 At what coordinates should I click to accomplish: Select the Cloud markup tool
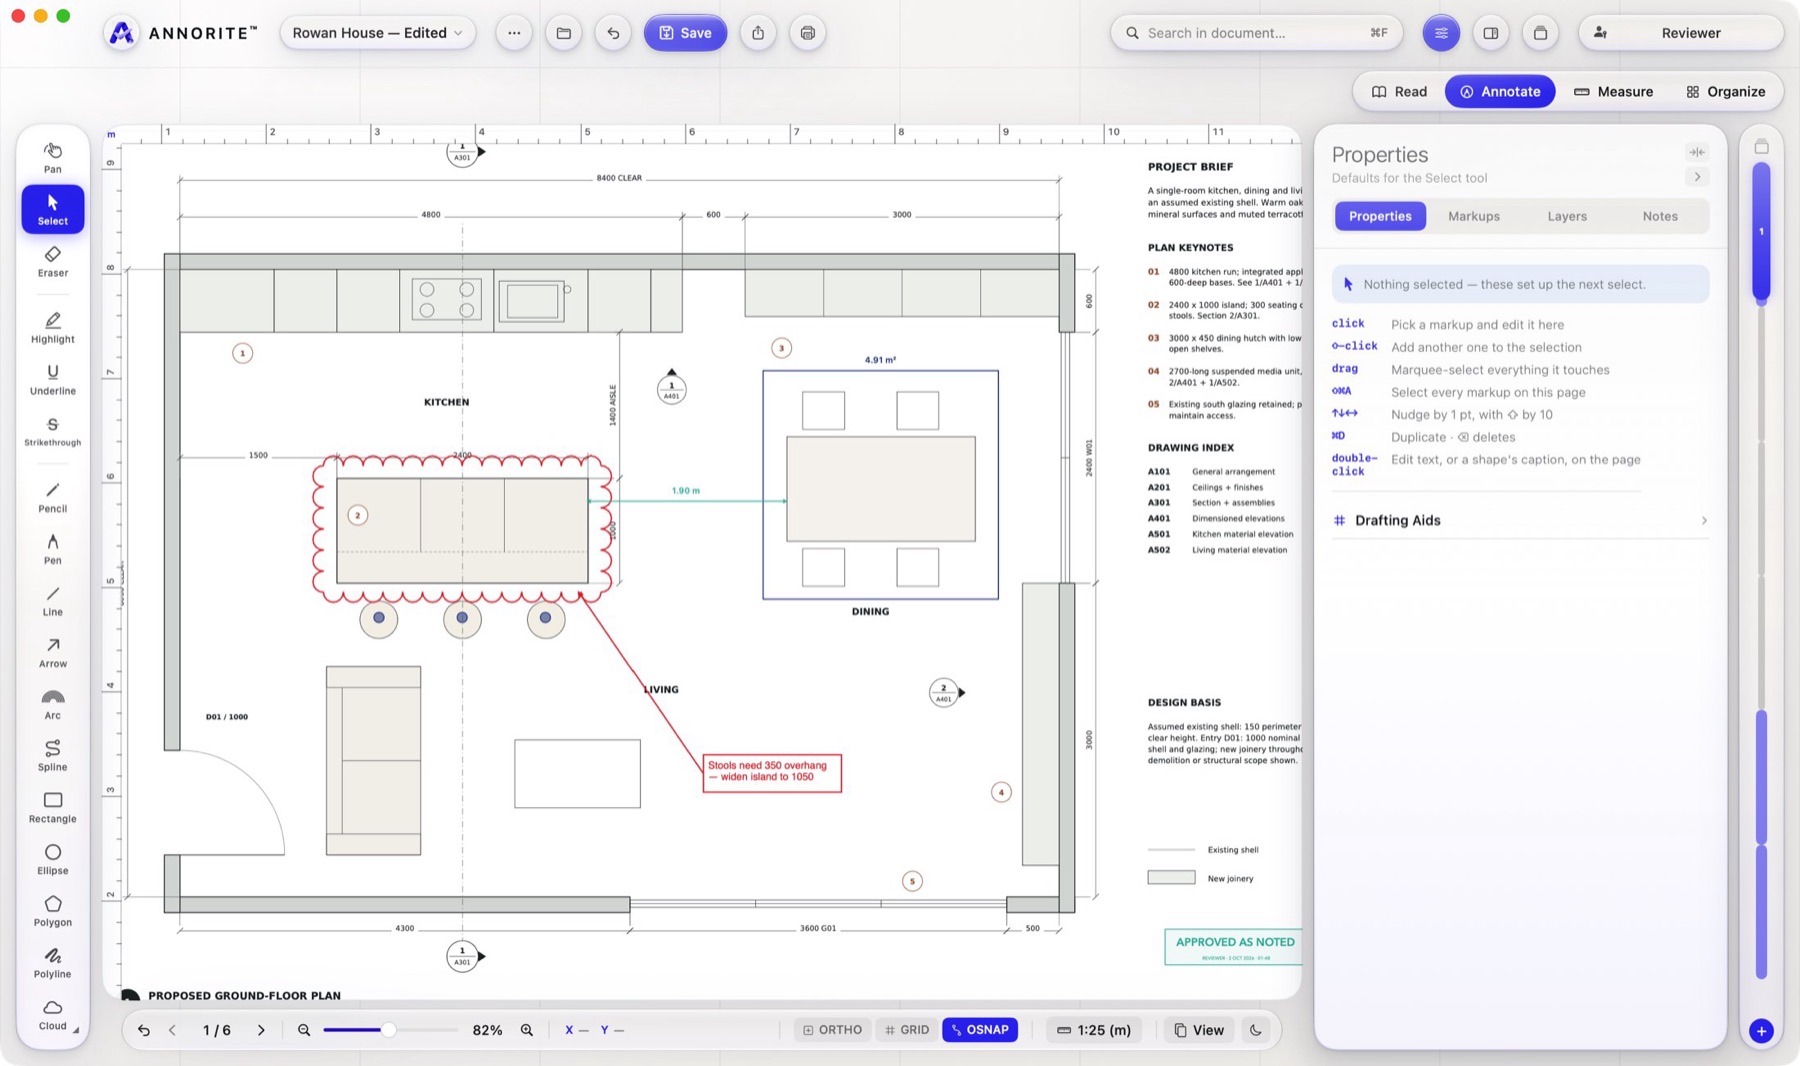pos(53,1014)
